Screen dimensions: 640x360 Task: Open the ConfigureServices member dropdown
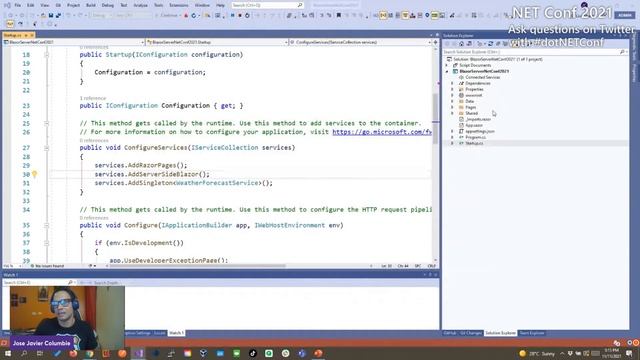tap(361, 42)
